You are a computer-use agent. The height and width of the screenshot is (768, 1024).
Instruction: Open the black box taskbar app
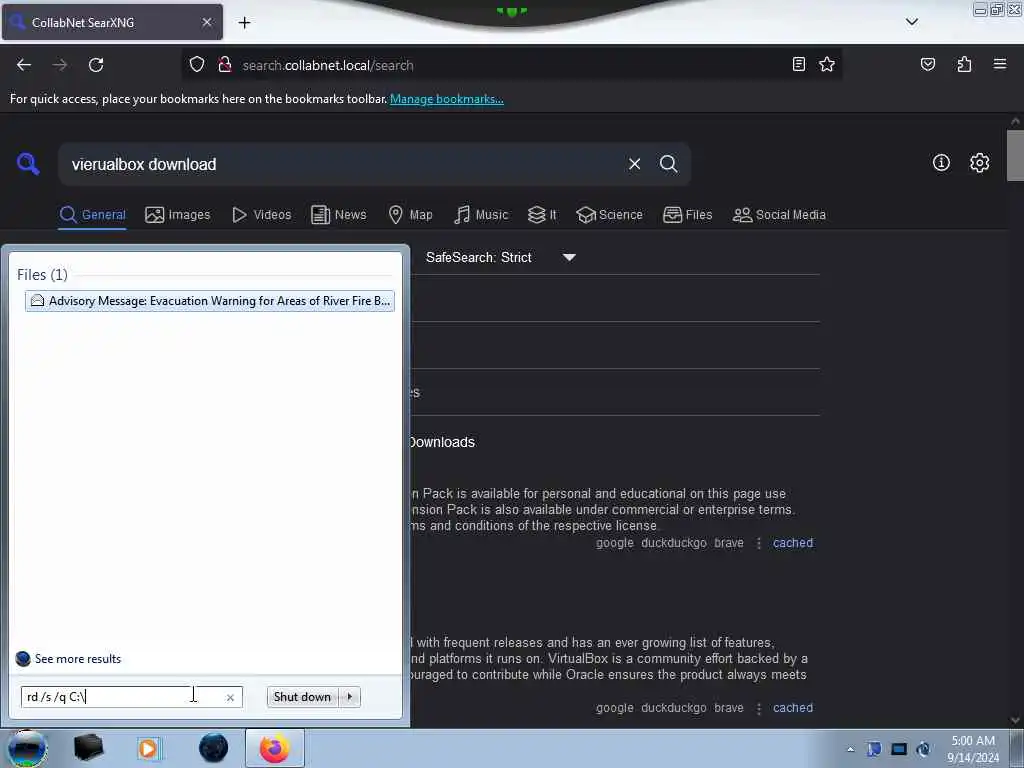[88, 748]
